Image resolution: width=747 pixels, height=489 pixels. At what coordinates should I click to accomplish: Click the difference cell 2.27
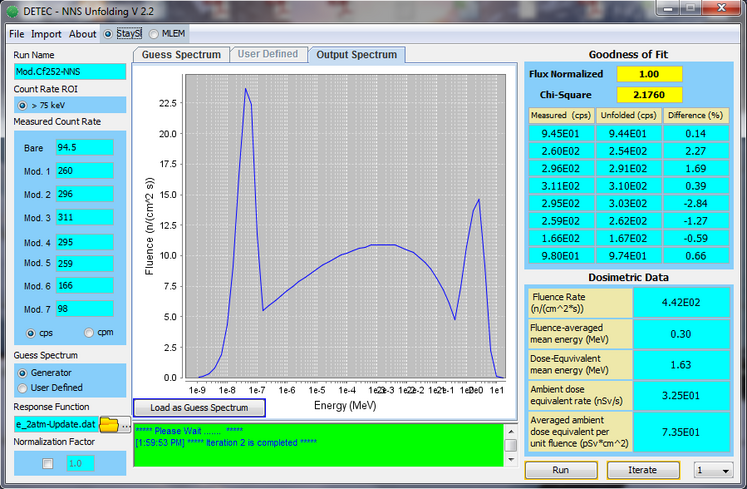click(696, 151)
